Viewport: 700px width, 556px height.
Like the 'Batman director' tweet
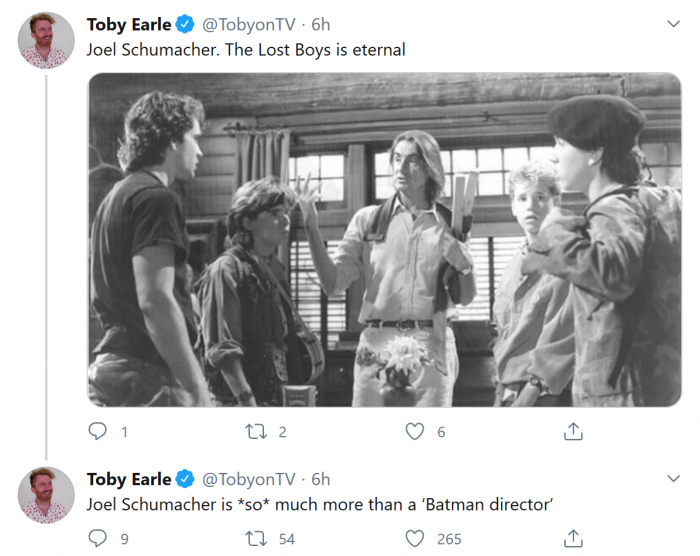(414, 538)
